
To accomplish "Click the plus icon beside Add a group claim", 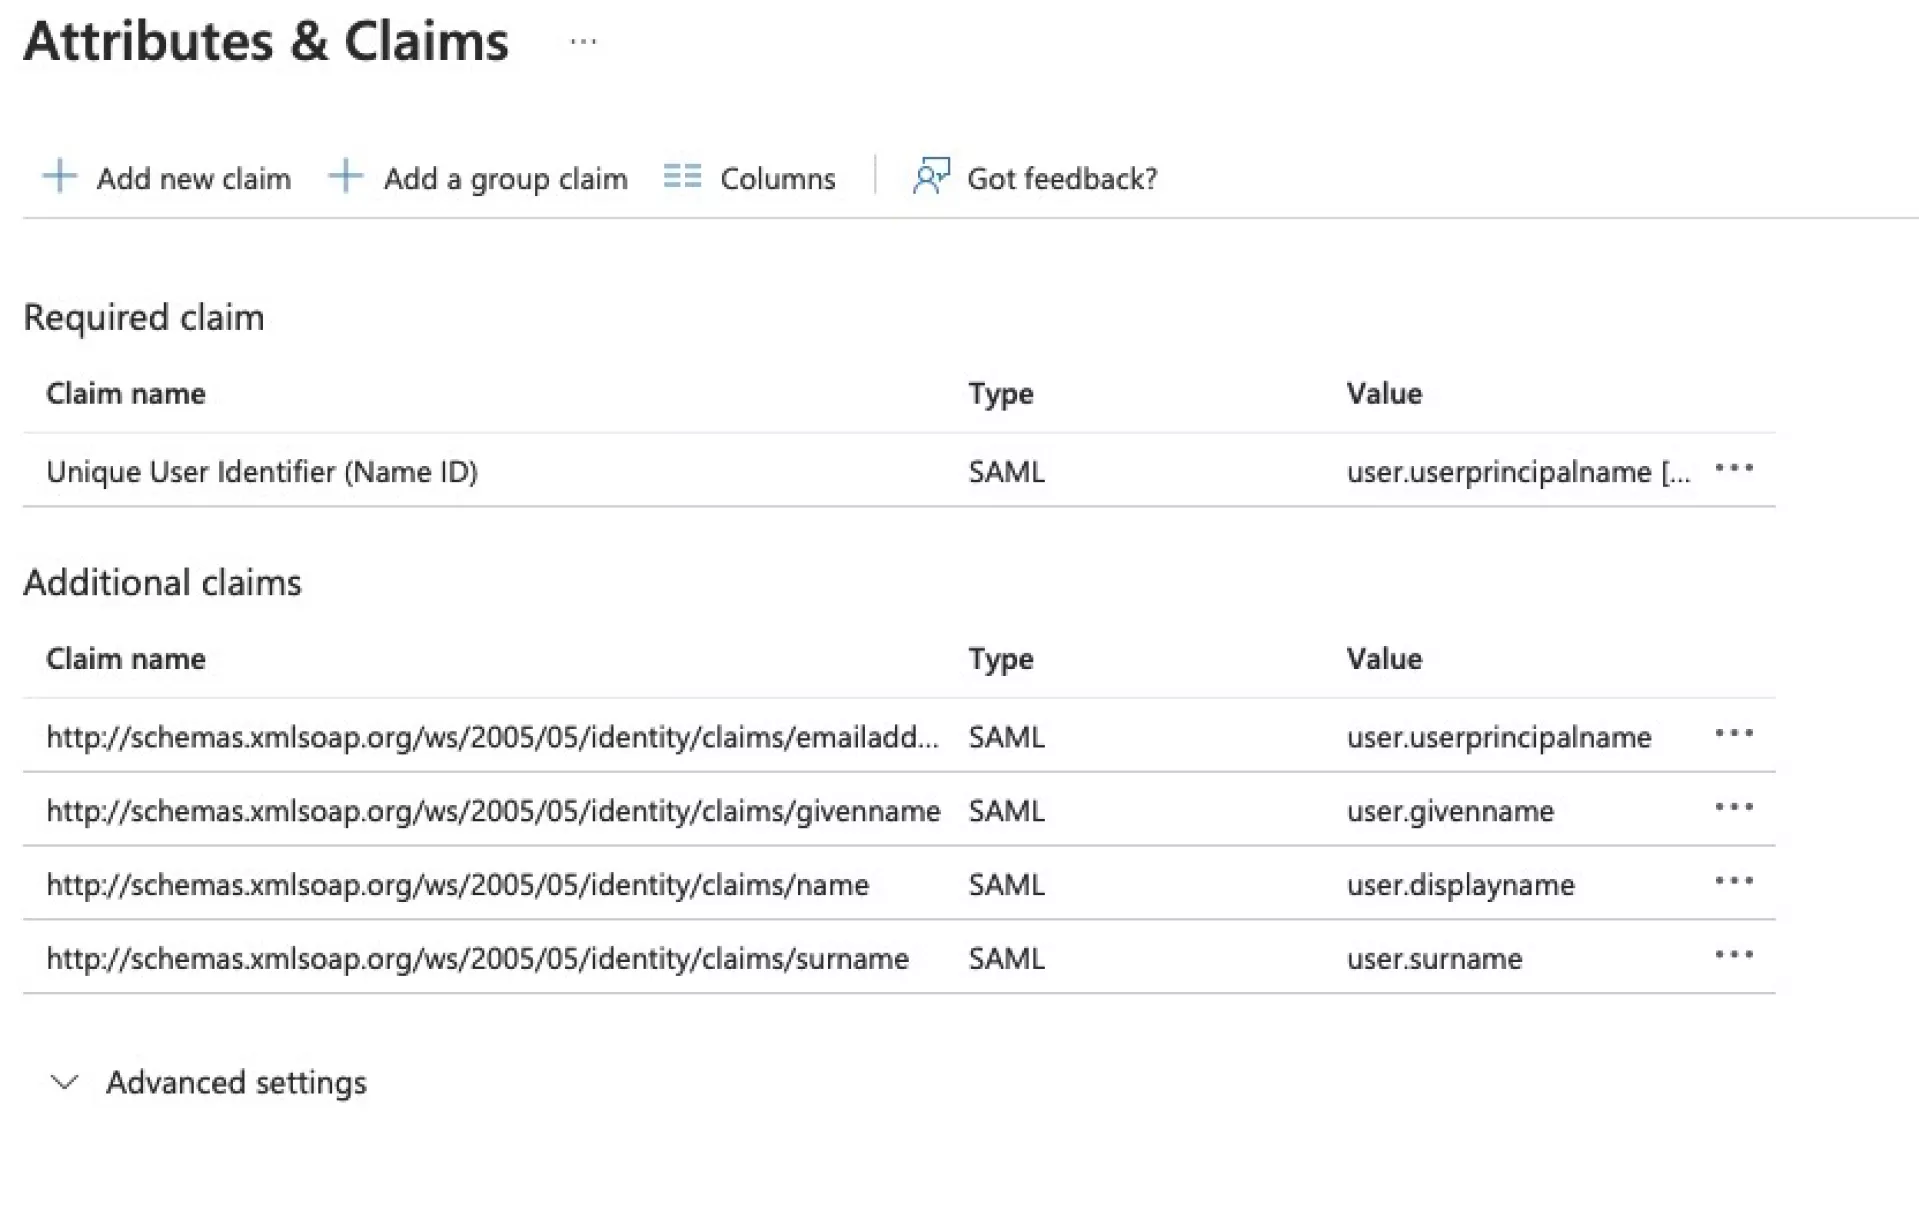I will (x=345, y=176).
